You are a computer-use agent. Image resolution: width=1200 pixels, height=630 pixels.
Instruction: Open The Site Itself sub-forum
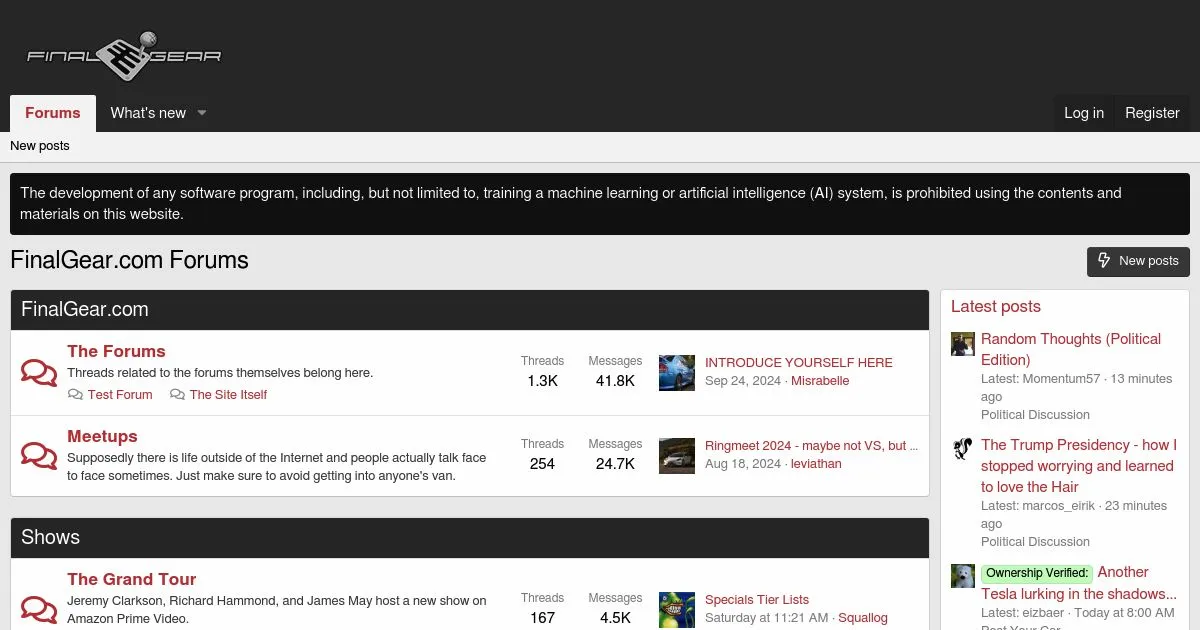[228, 395]
